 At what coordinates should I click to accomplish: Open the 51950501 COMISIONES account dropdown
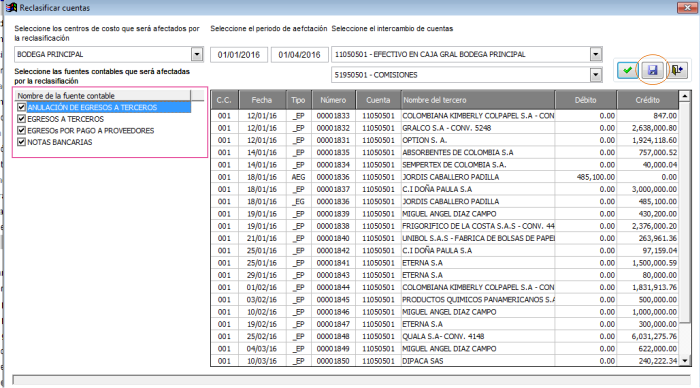(596, 75)
